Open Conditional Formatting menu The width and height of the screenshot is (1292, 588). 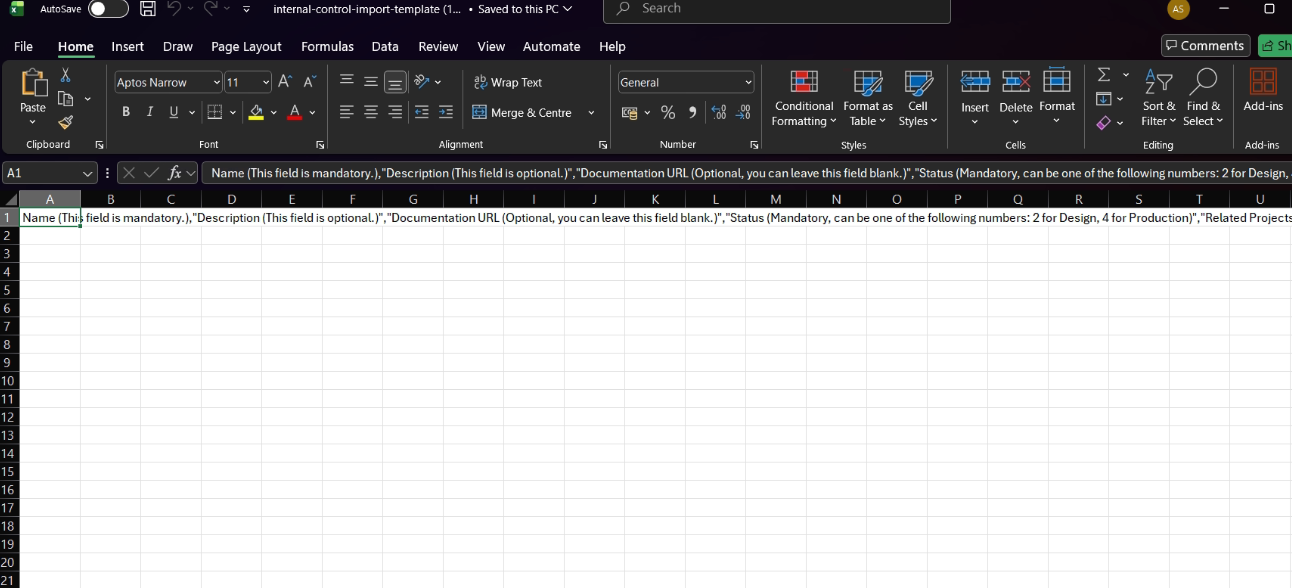coord(804,100)
